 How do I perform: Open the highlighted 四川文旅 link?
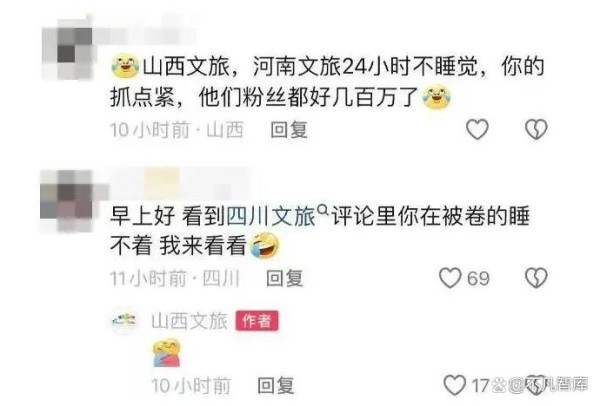click(271, 217)
